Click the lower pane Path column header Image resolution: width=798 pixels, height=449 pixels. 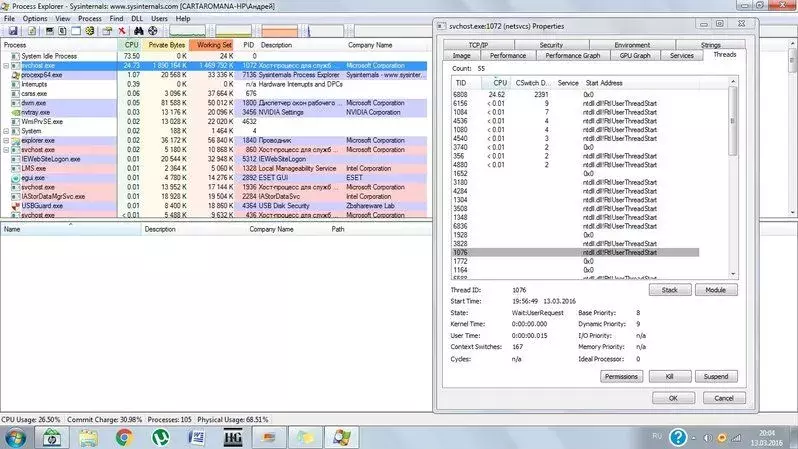[338, 229]
